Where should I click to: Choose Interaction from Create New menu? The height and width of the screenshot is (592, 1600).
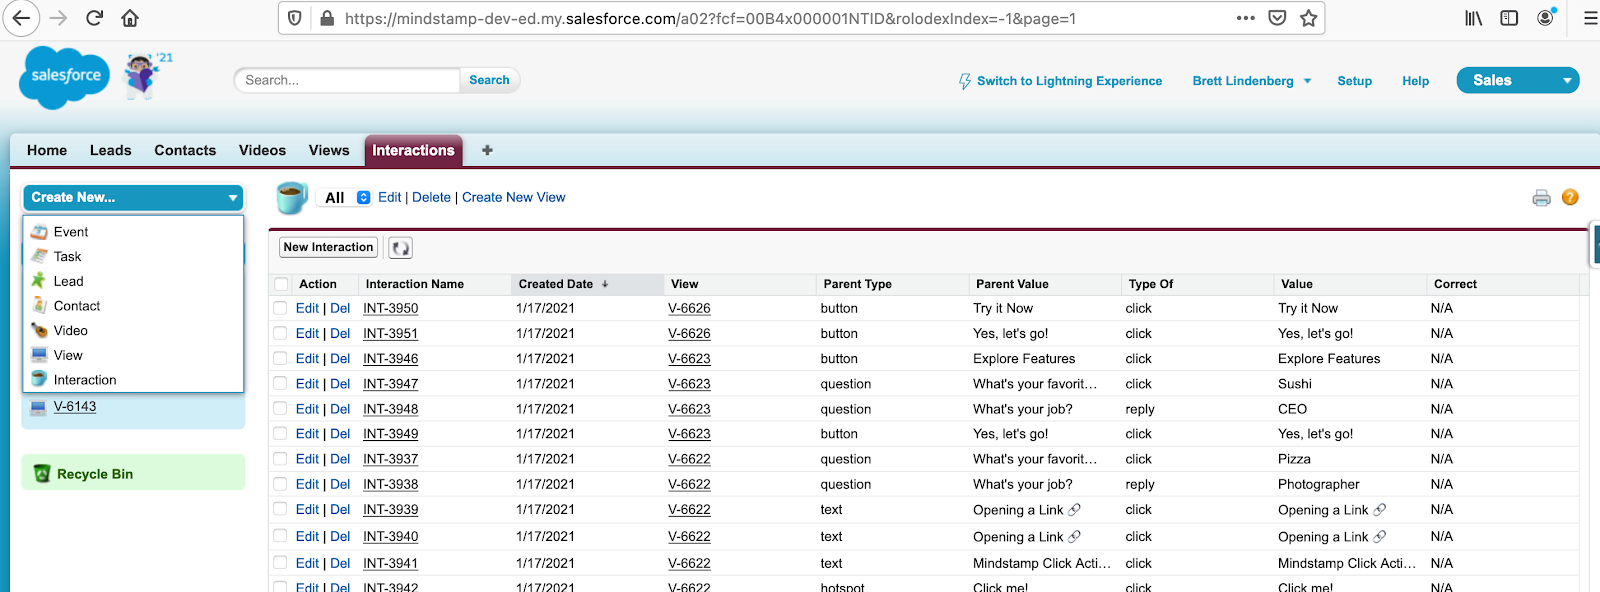click(x=85, y=380)
